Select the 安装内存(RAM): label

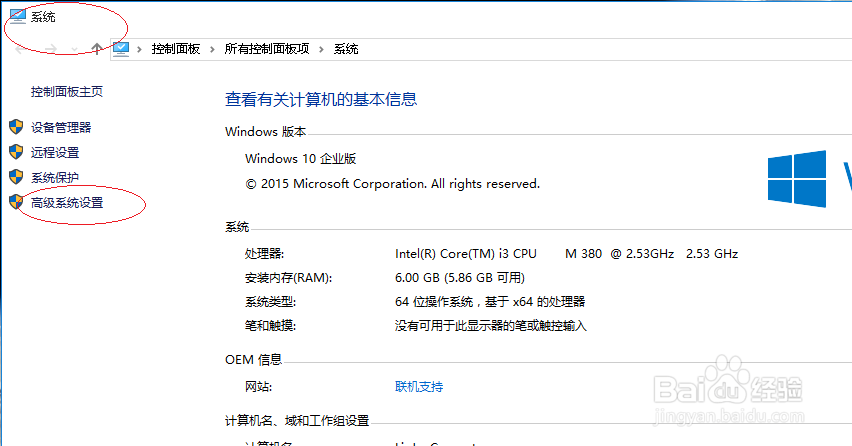pos(288,278)
